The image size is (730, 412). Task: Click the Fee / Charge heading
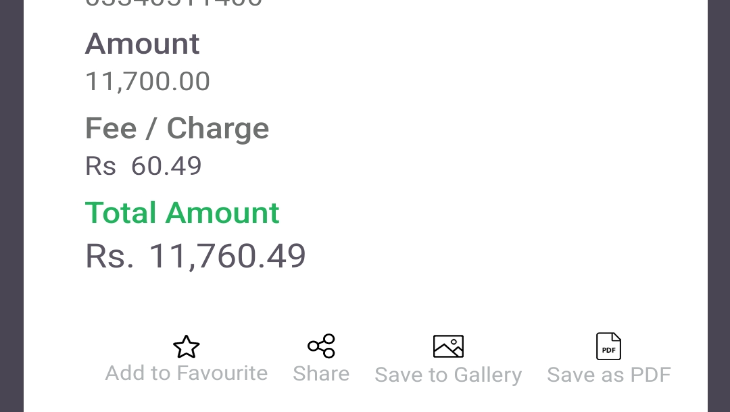click(177, 128)
